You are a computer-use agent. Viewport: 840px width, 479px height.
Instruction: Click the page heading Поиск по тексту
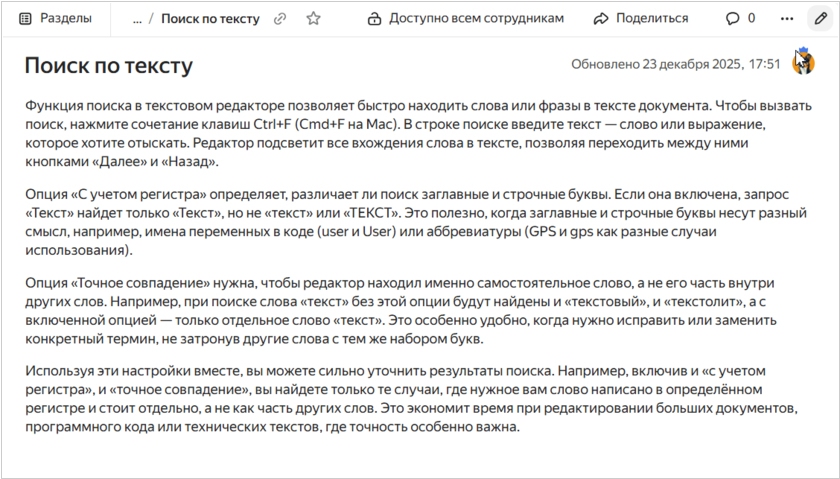[x=108, y=66]
